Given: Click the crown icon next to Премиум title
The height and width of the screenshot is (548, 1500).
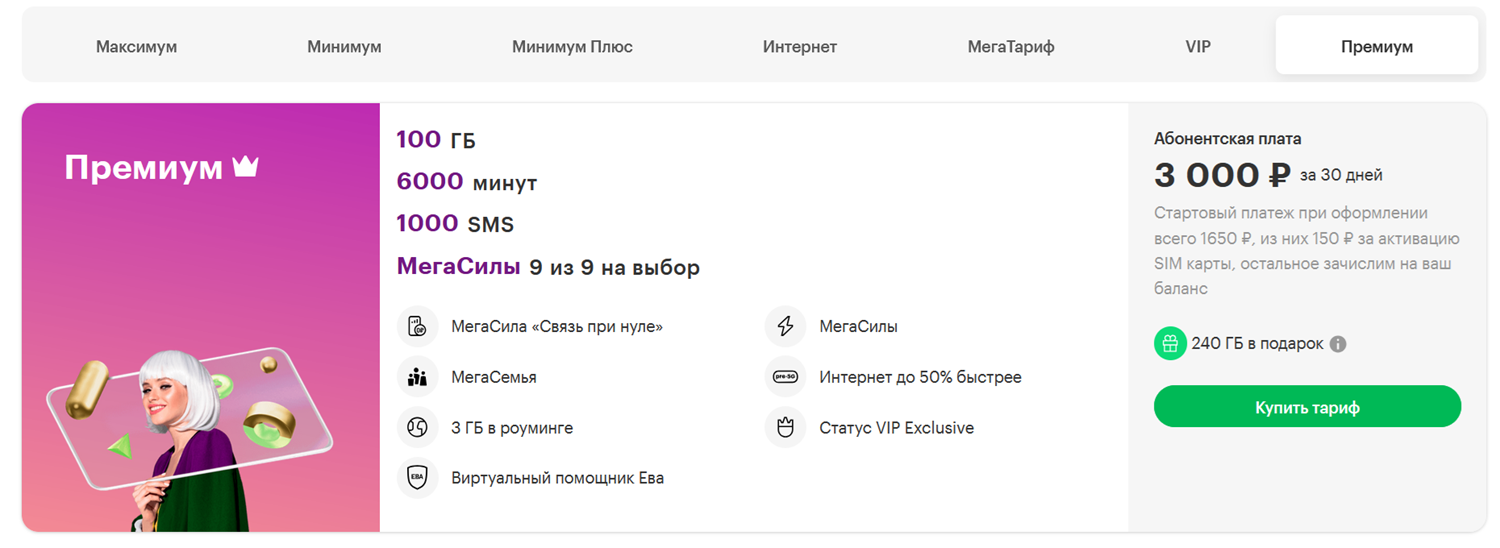Looking at the screenshot, I should click(x=245, y=167).
